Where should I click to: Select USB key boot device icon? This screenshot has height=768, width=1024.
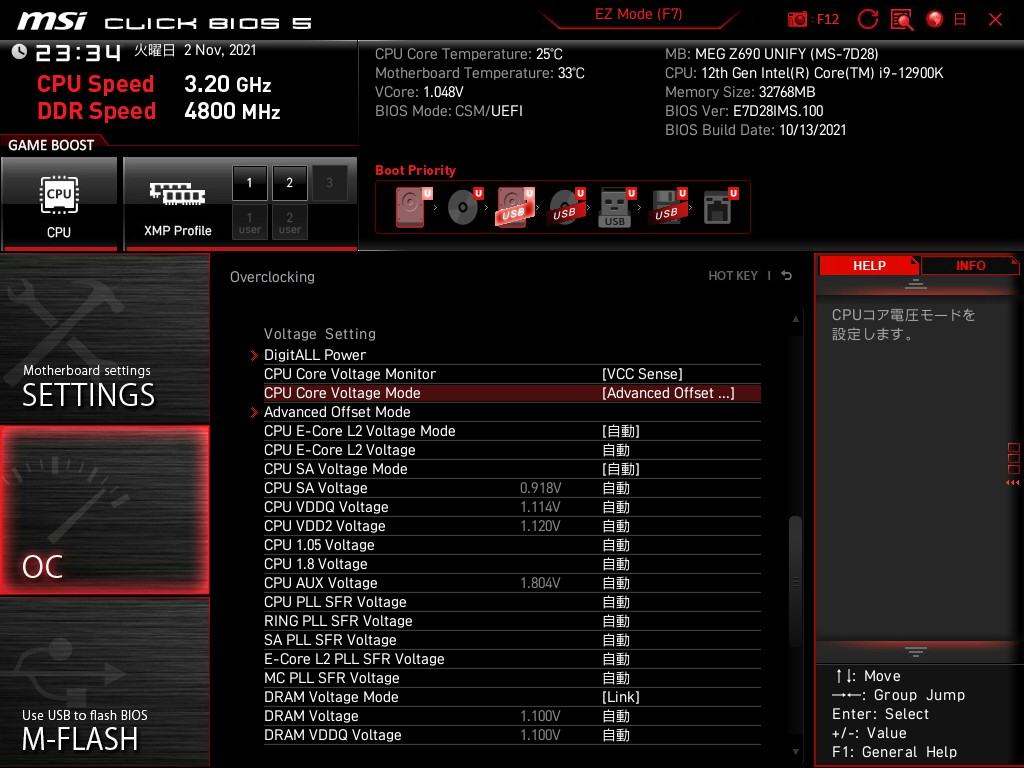point(616,207)
